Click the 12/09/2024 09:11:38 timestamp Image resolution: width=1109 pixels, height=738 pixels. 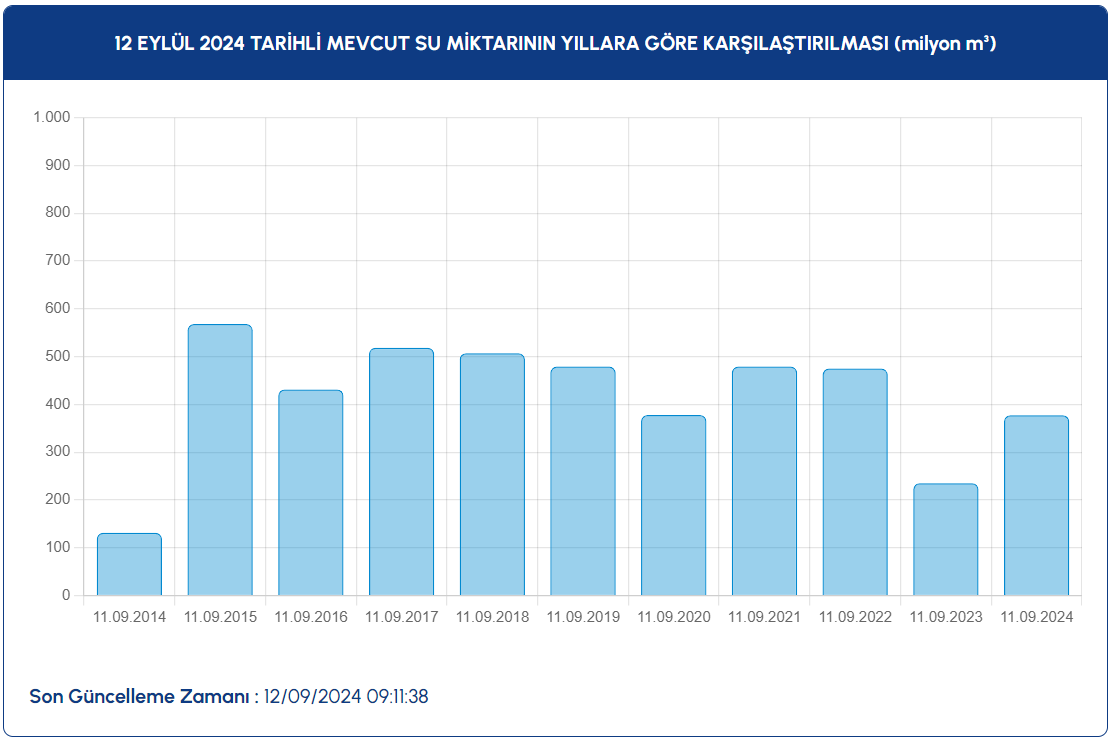click(x=346, y=696)
